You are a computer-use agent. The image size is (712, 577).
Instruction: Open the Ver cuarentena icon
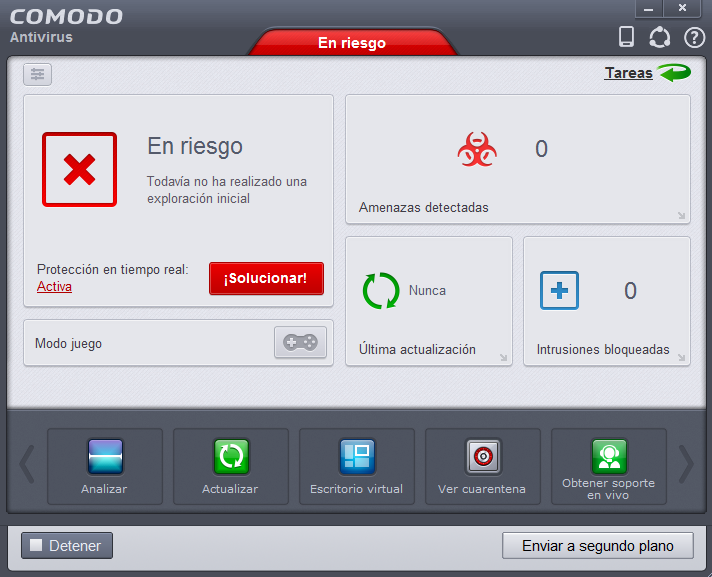pyautogui.click(x=483, y=457)
